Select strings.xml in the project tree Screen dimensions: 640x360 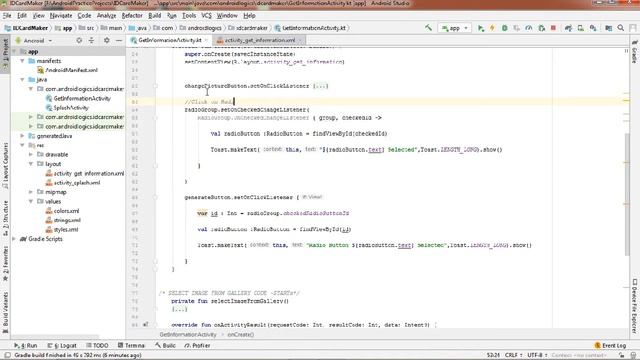63,220
